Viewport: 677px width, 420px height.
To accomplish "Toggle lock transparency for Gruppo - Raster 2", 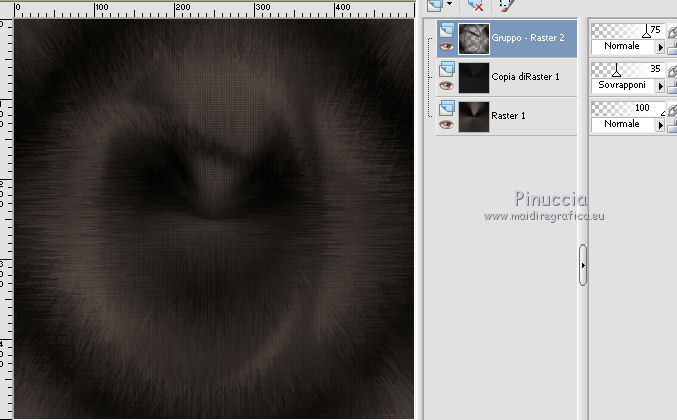I will click(672, 48).
